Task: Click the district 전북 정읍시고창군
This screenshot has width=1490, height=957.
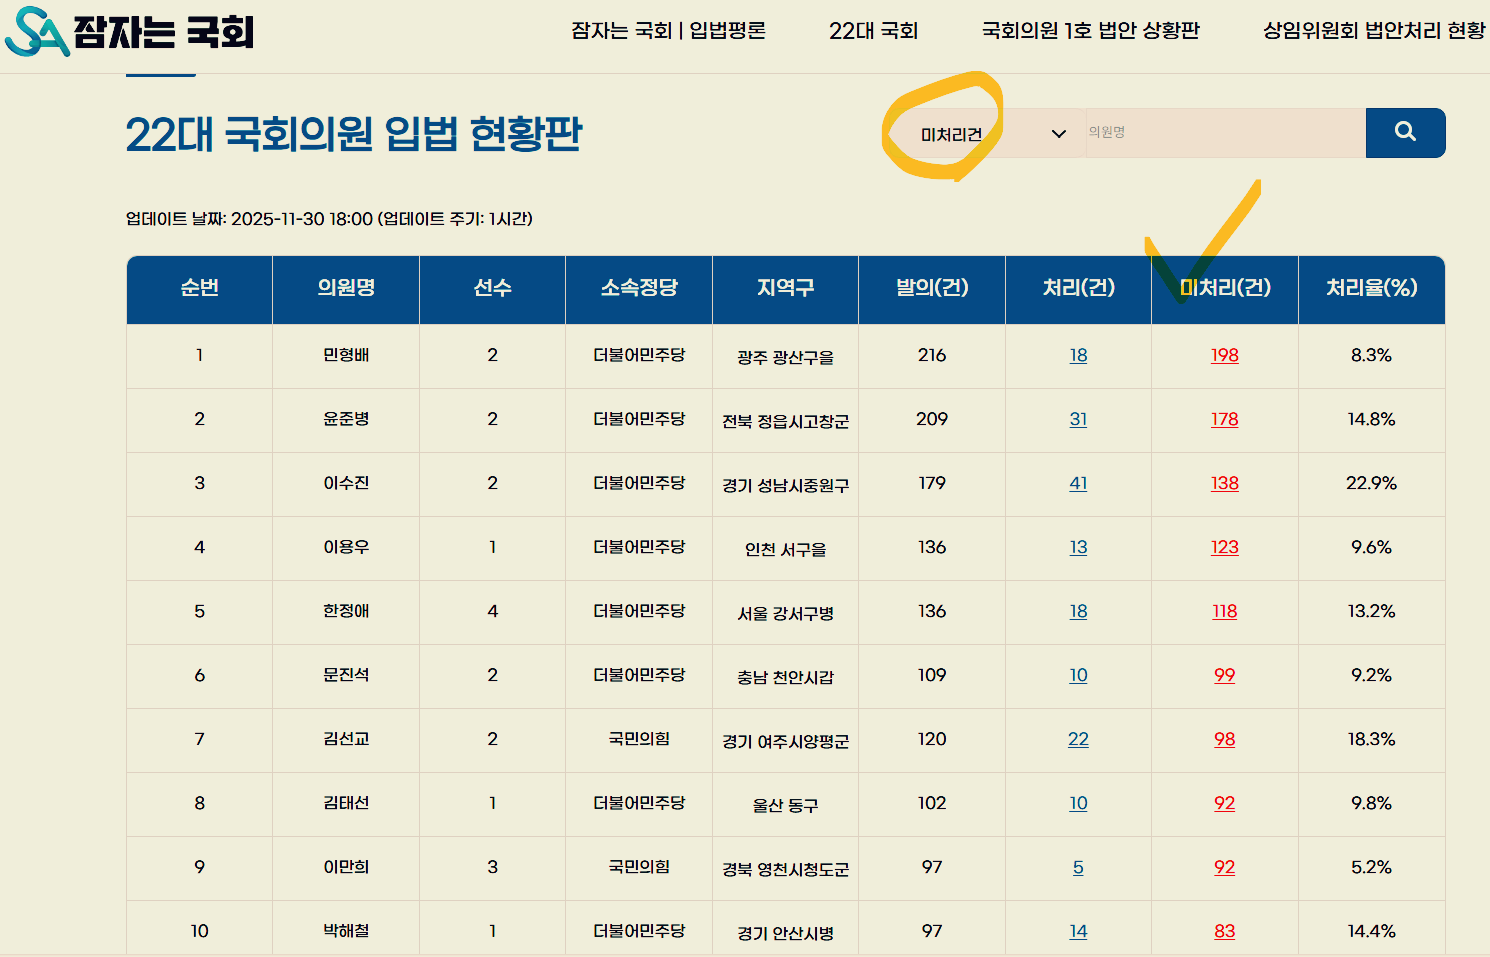Action: pos(785,421)
